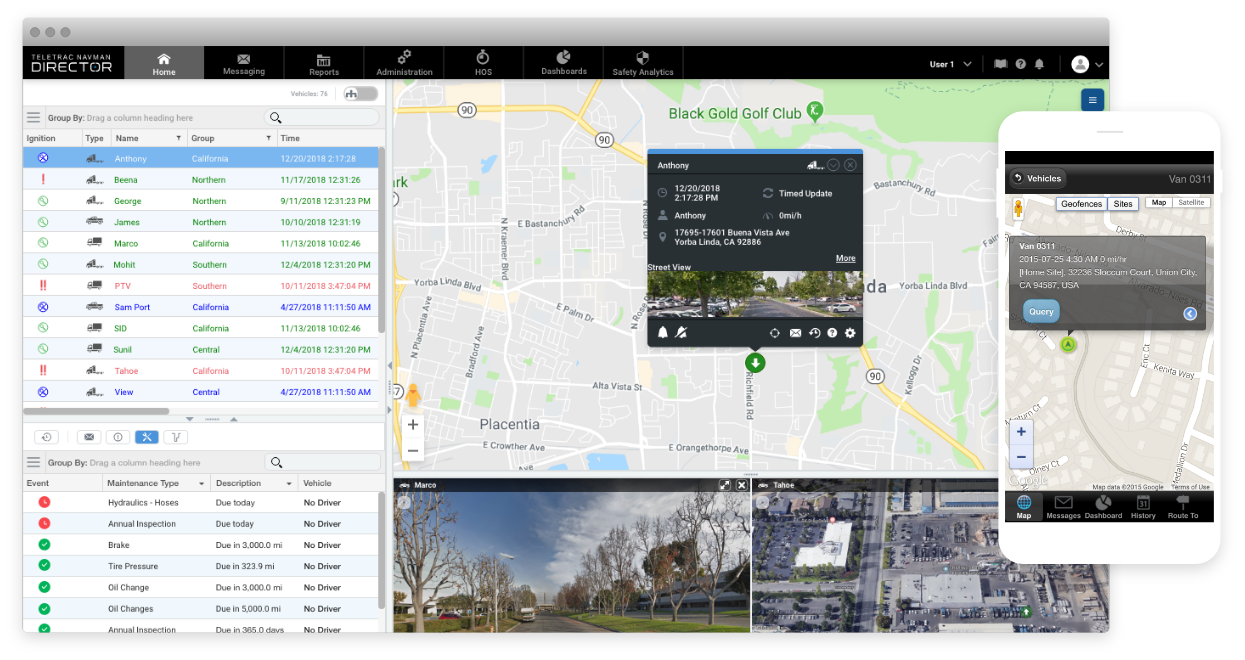Open the gear settings icon in Anthony popup

pyautogui.click(x=850, y=333)
